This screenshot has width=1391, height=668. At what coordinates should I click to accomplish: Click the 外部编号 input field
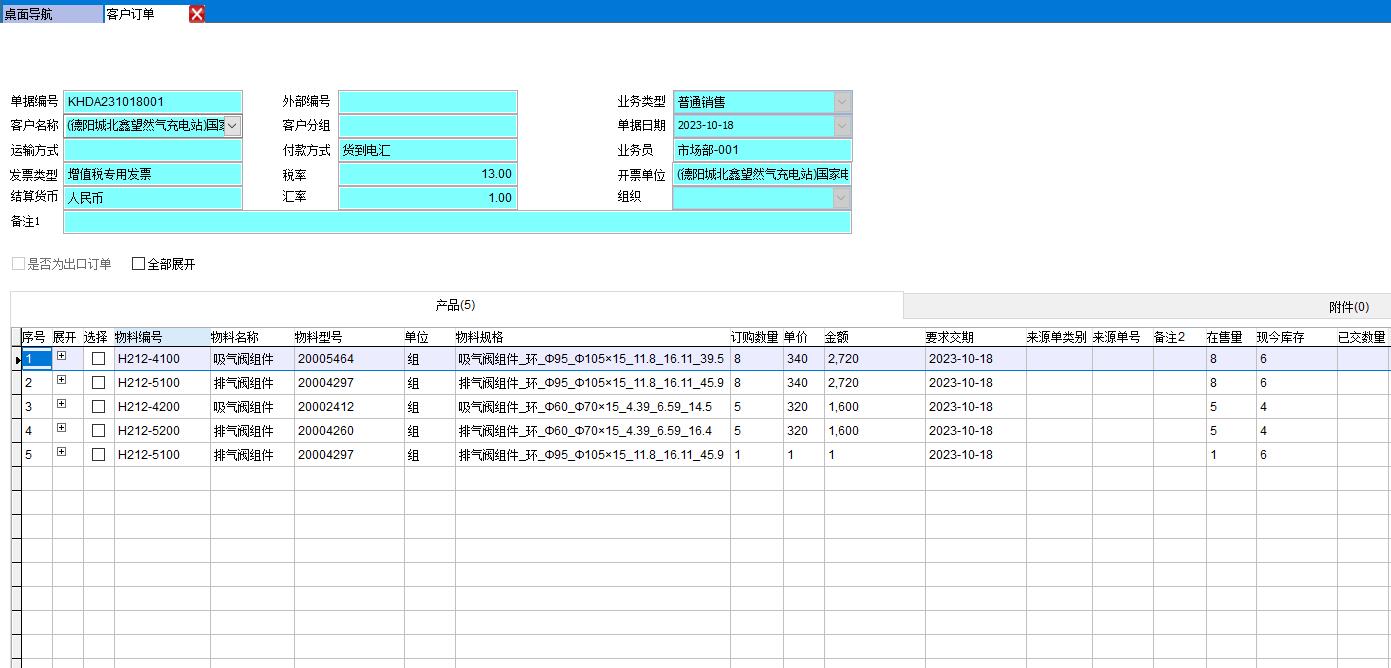pos(427,102)
